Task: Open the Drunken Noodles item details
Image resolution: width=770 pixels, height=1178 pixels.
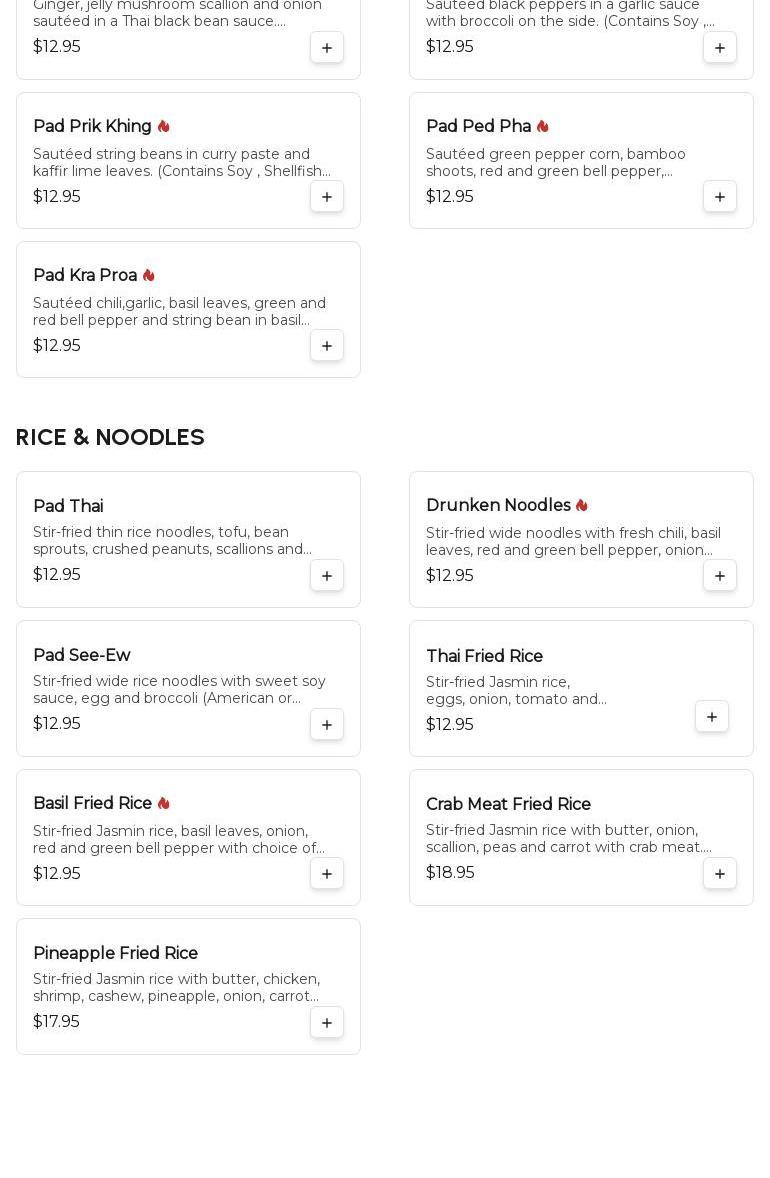Action: (581, 539)
